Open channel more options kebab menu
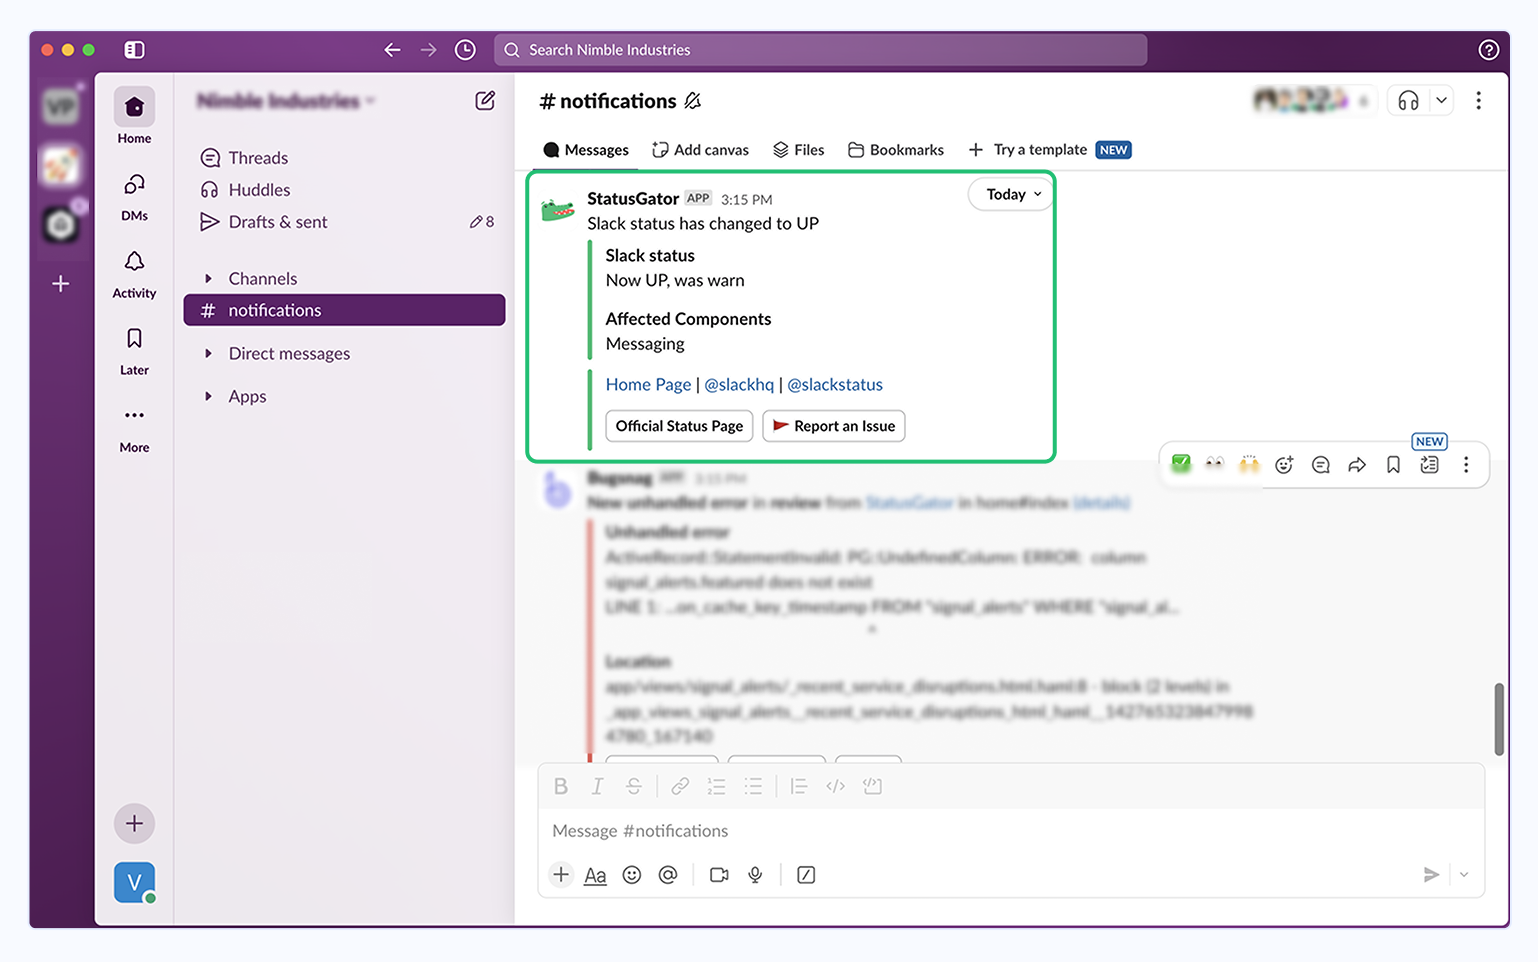The height and width of the screenshot is (962, 1538). coord(1478,100)
